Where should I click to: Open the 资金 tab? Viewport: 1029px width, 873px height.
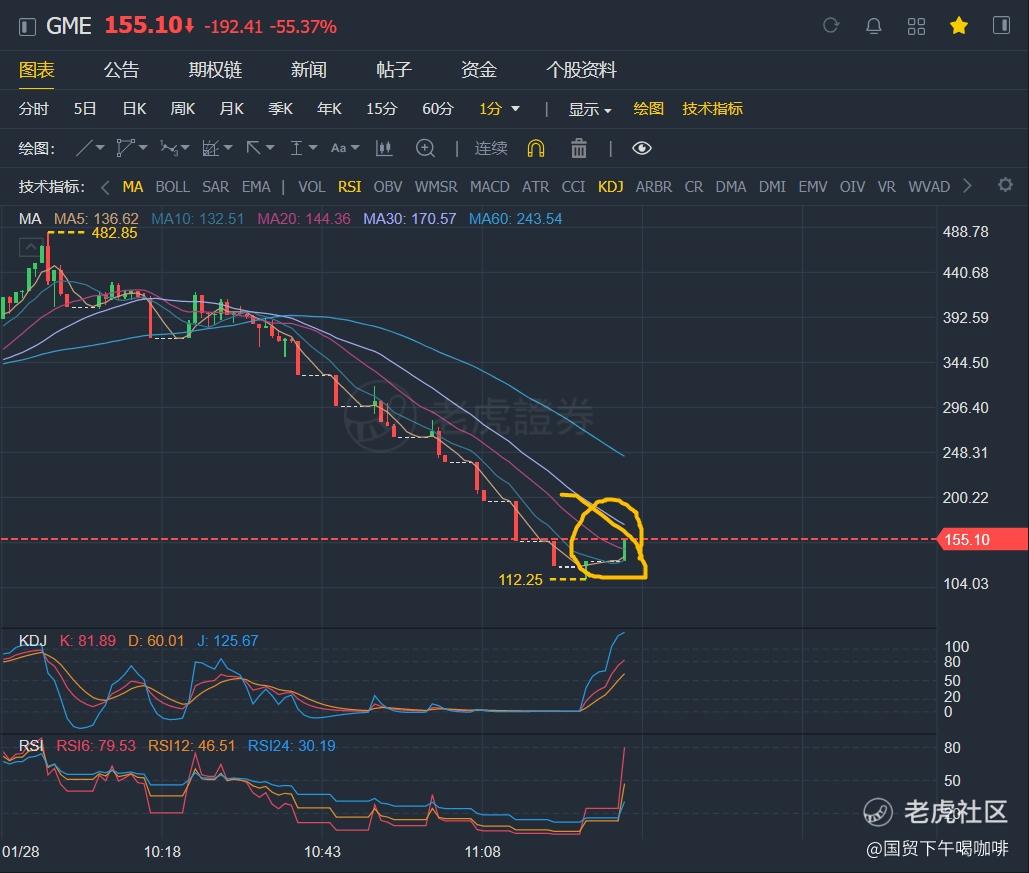pyautogui.click(x=478, y=70)
